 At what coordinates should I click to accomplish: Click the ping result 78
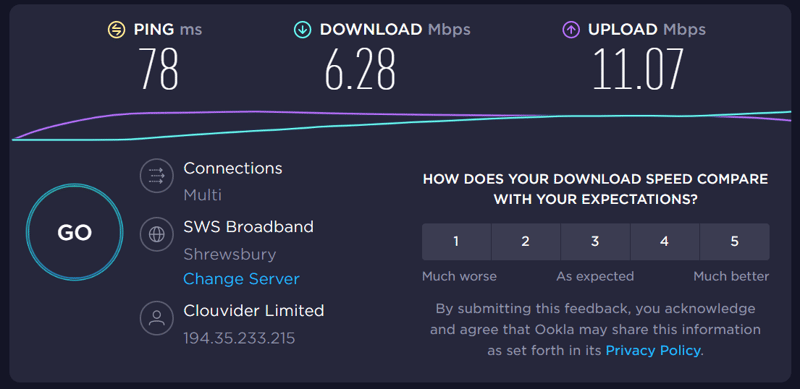(x=159, y=69)
